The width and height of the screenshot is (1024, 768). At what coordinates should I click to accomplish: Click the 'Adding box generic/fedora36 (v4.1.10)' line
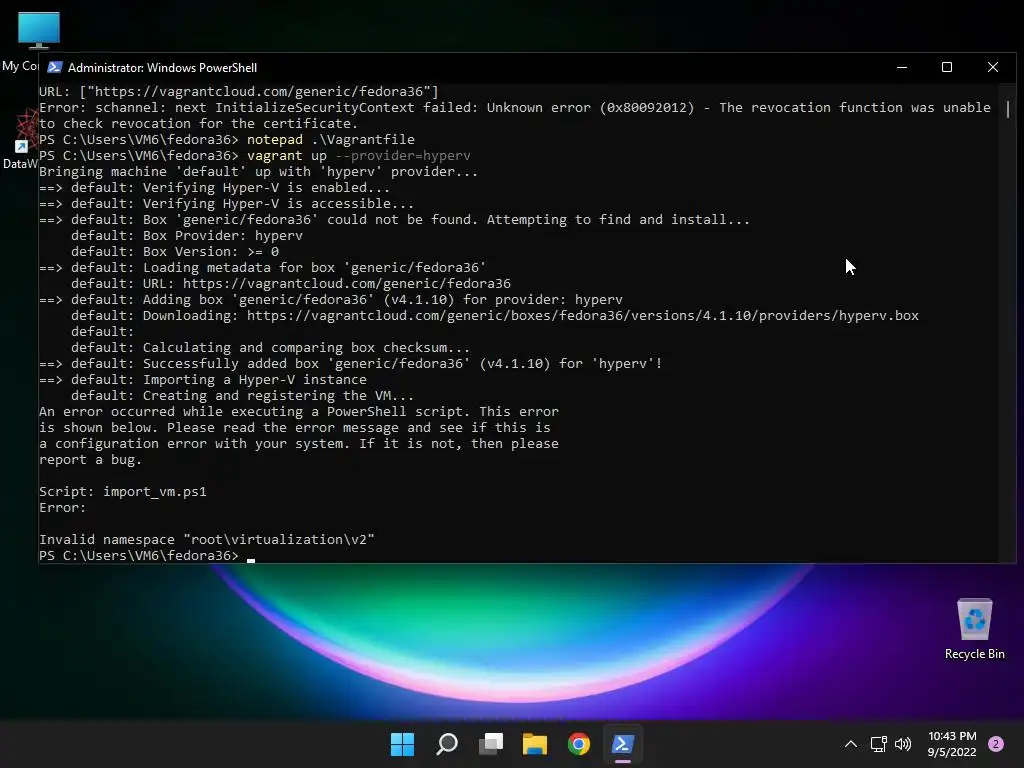click(330, 300)
